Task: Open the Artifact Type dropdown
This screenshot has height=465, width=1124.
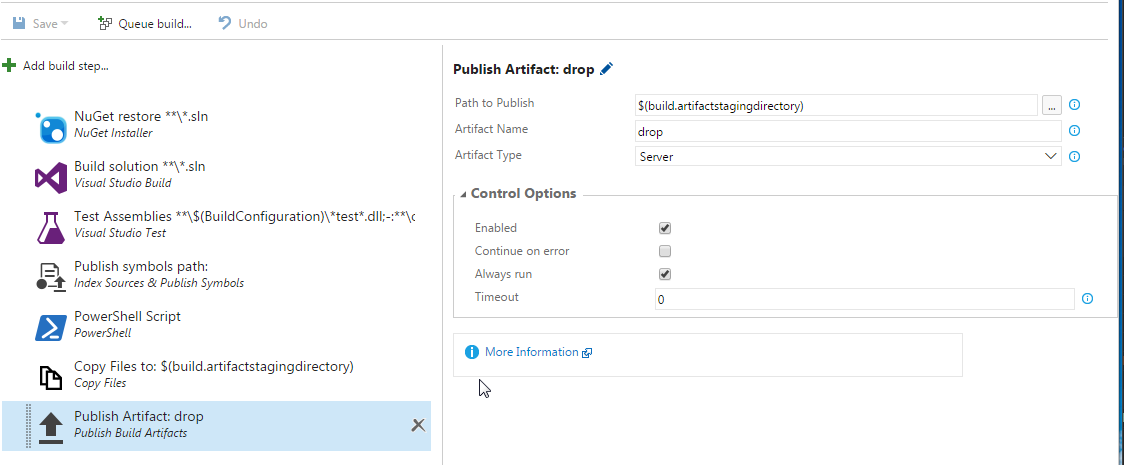Action: tap(1051, 156)
